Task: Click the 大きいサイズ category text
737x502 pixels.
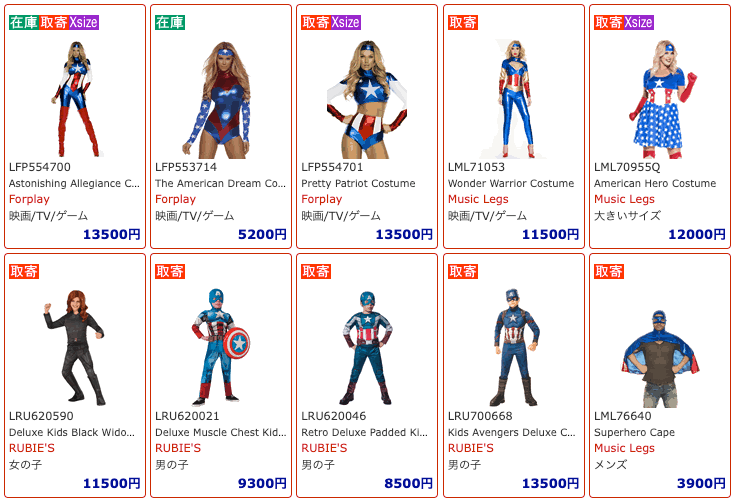Action: click(627, 216)
